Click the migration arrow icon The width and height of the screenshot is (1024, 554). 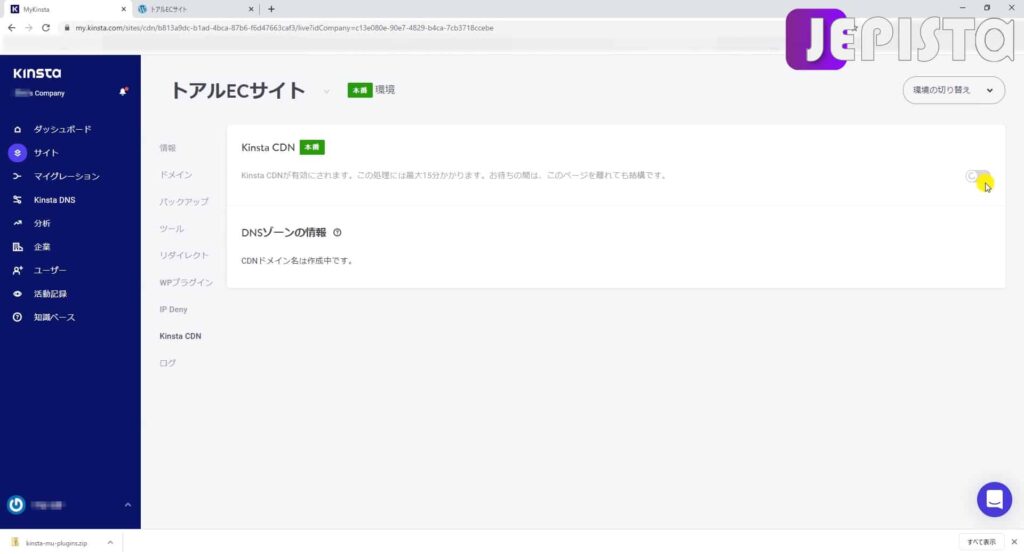[x=18, y=176]
